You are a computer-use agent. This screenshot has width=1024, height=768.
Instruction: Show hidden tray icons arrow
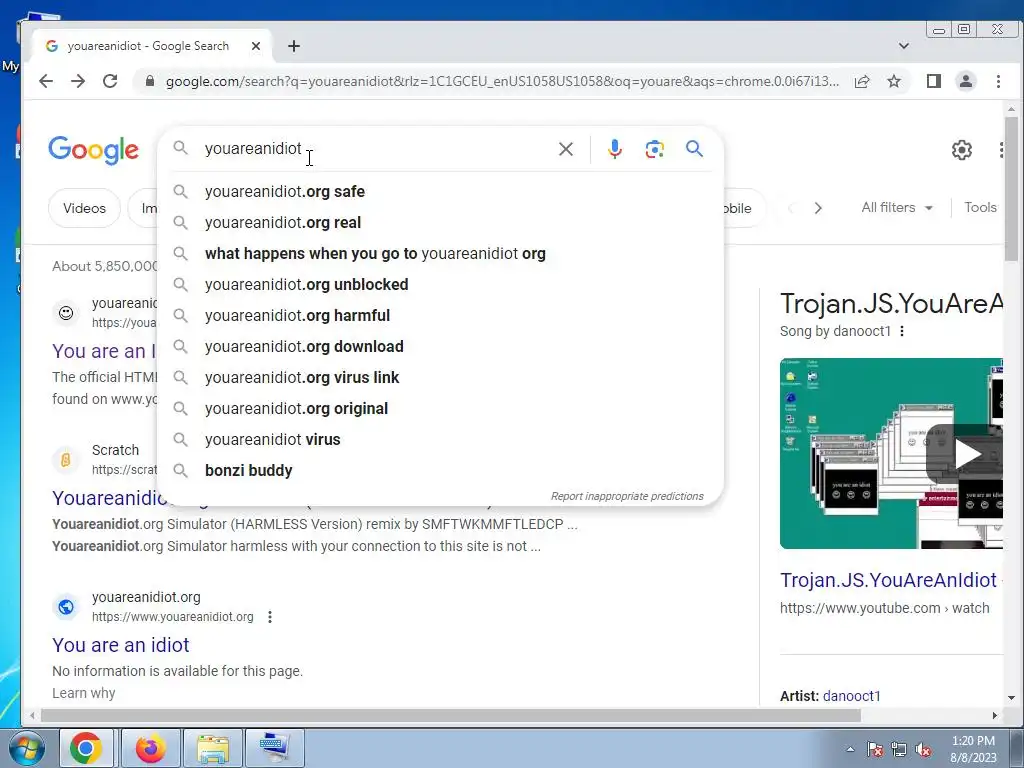pos(850,749)
